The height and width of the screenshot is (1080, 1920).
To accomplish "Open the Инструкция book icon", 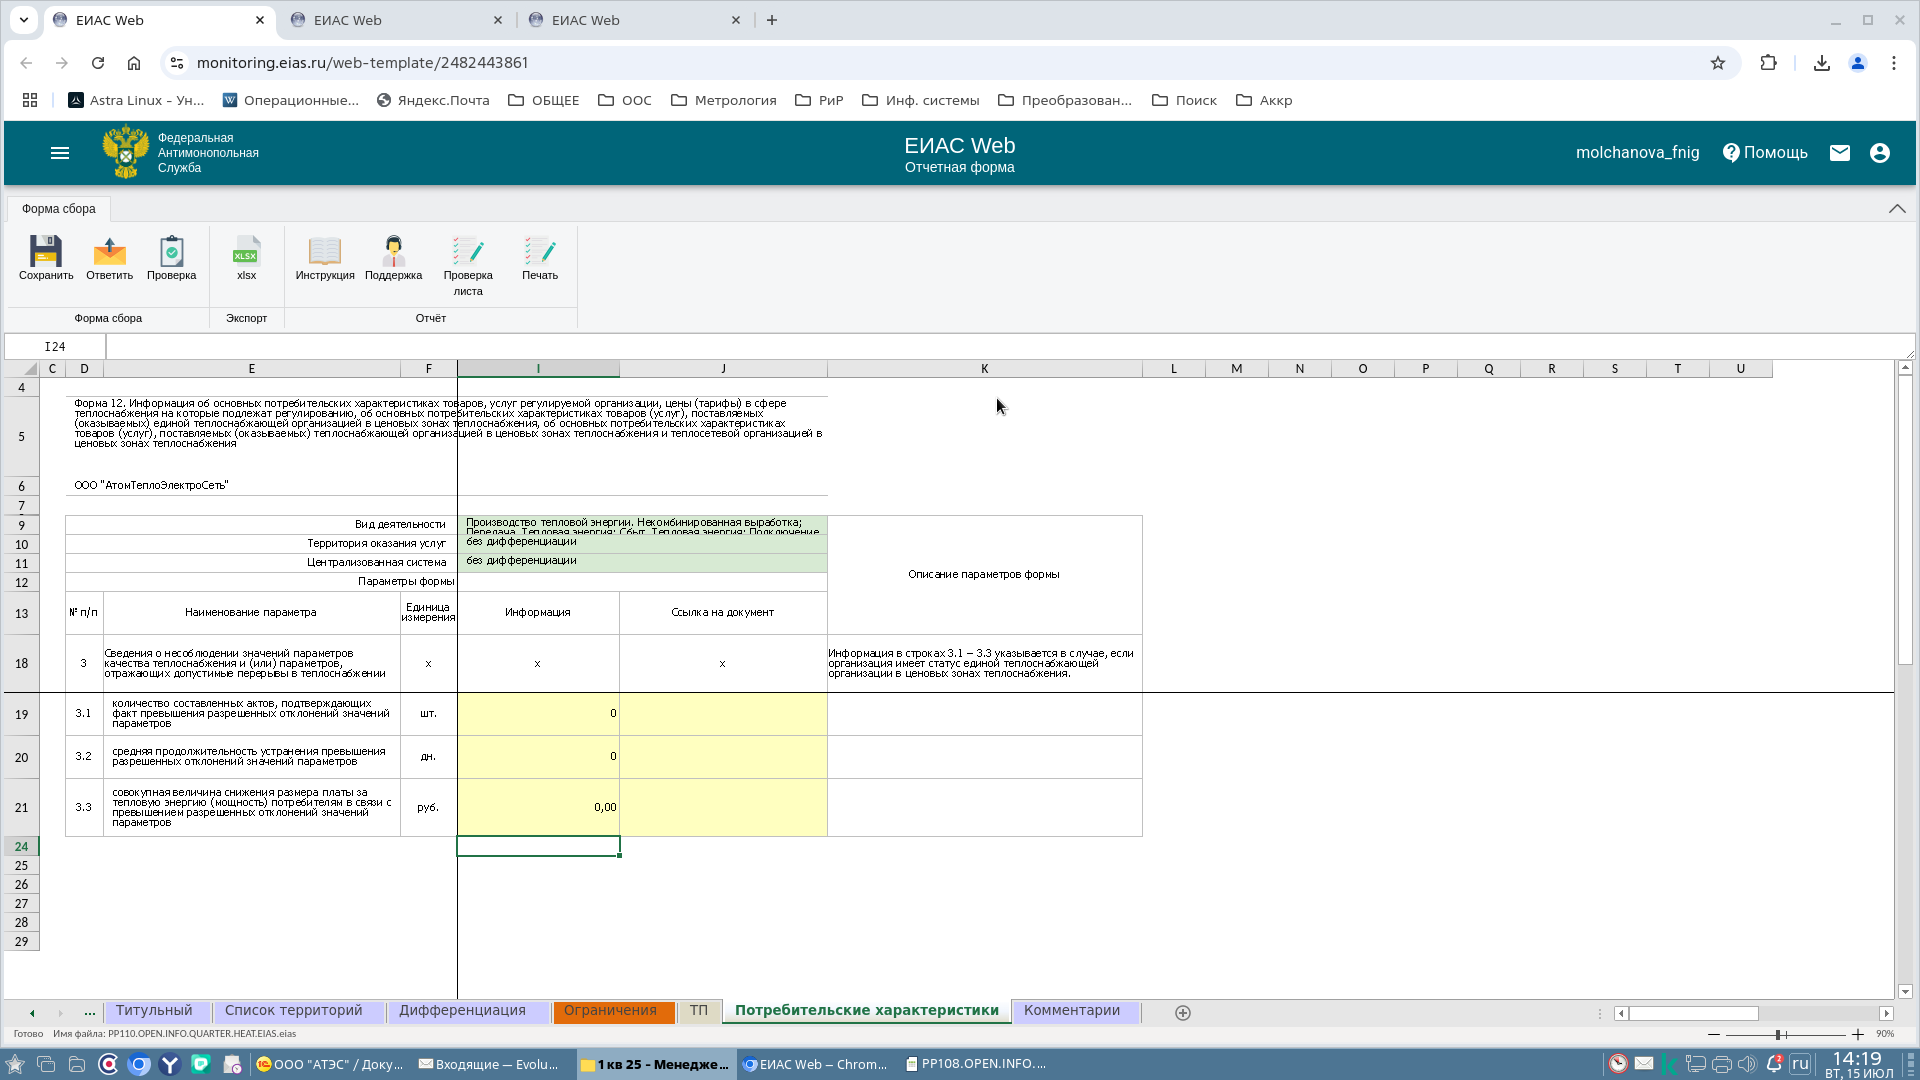I will (325, 252).
